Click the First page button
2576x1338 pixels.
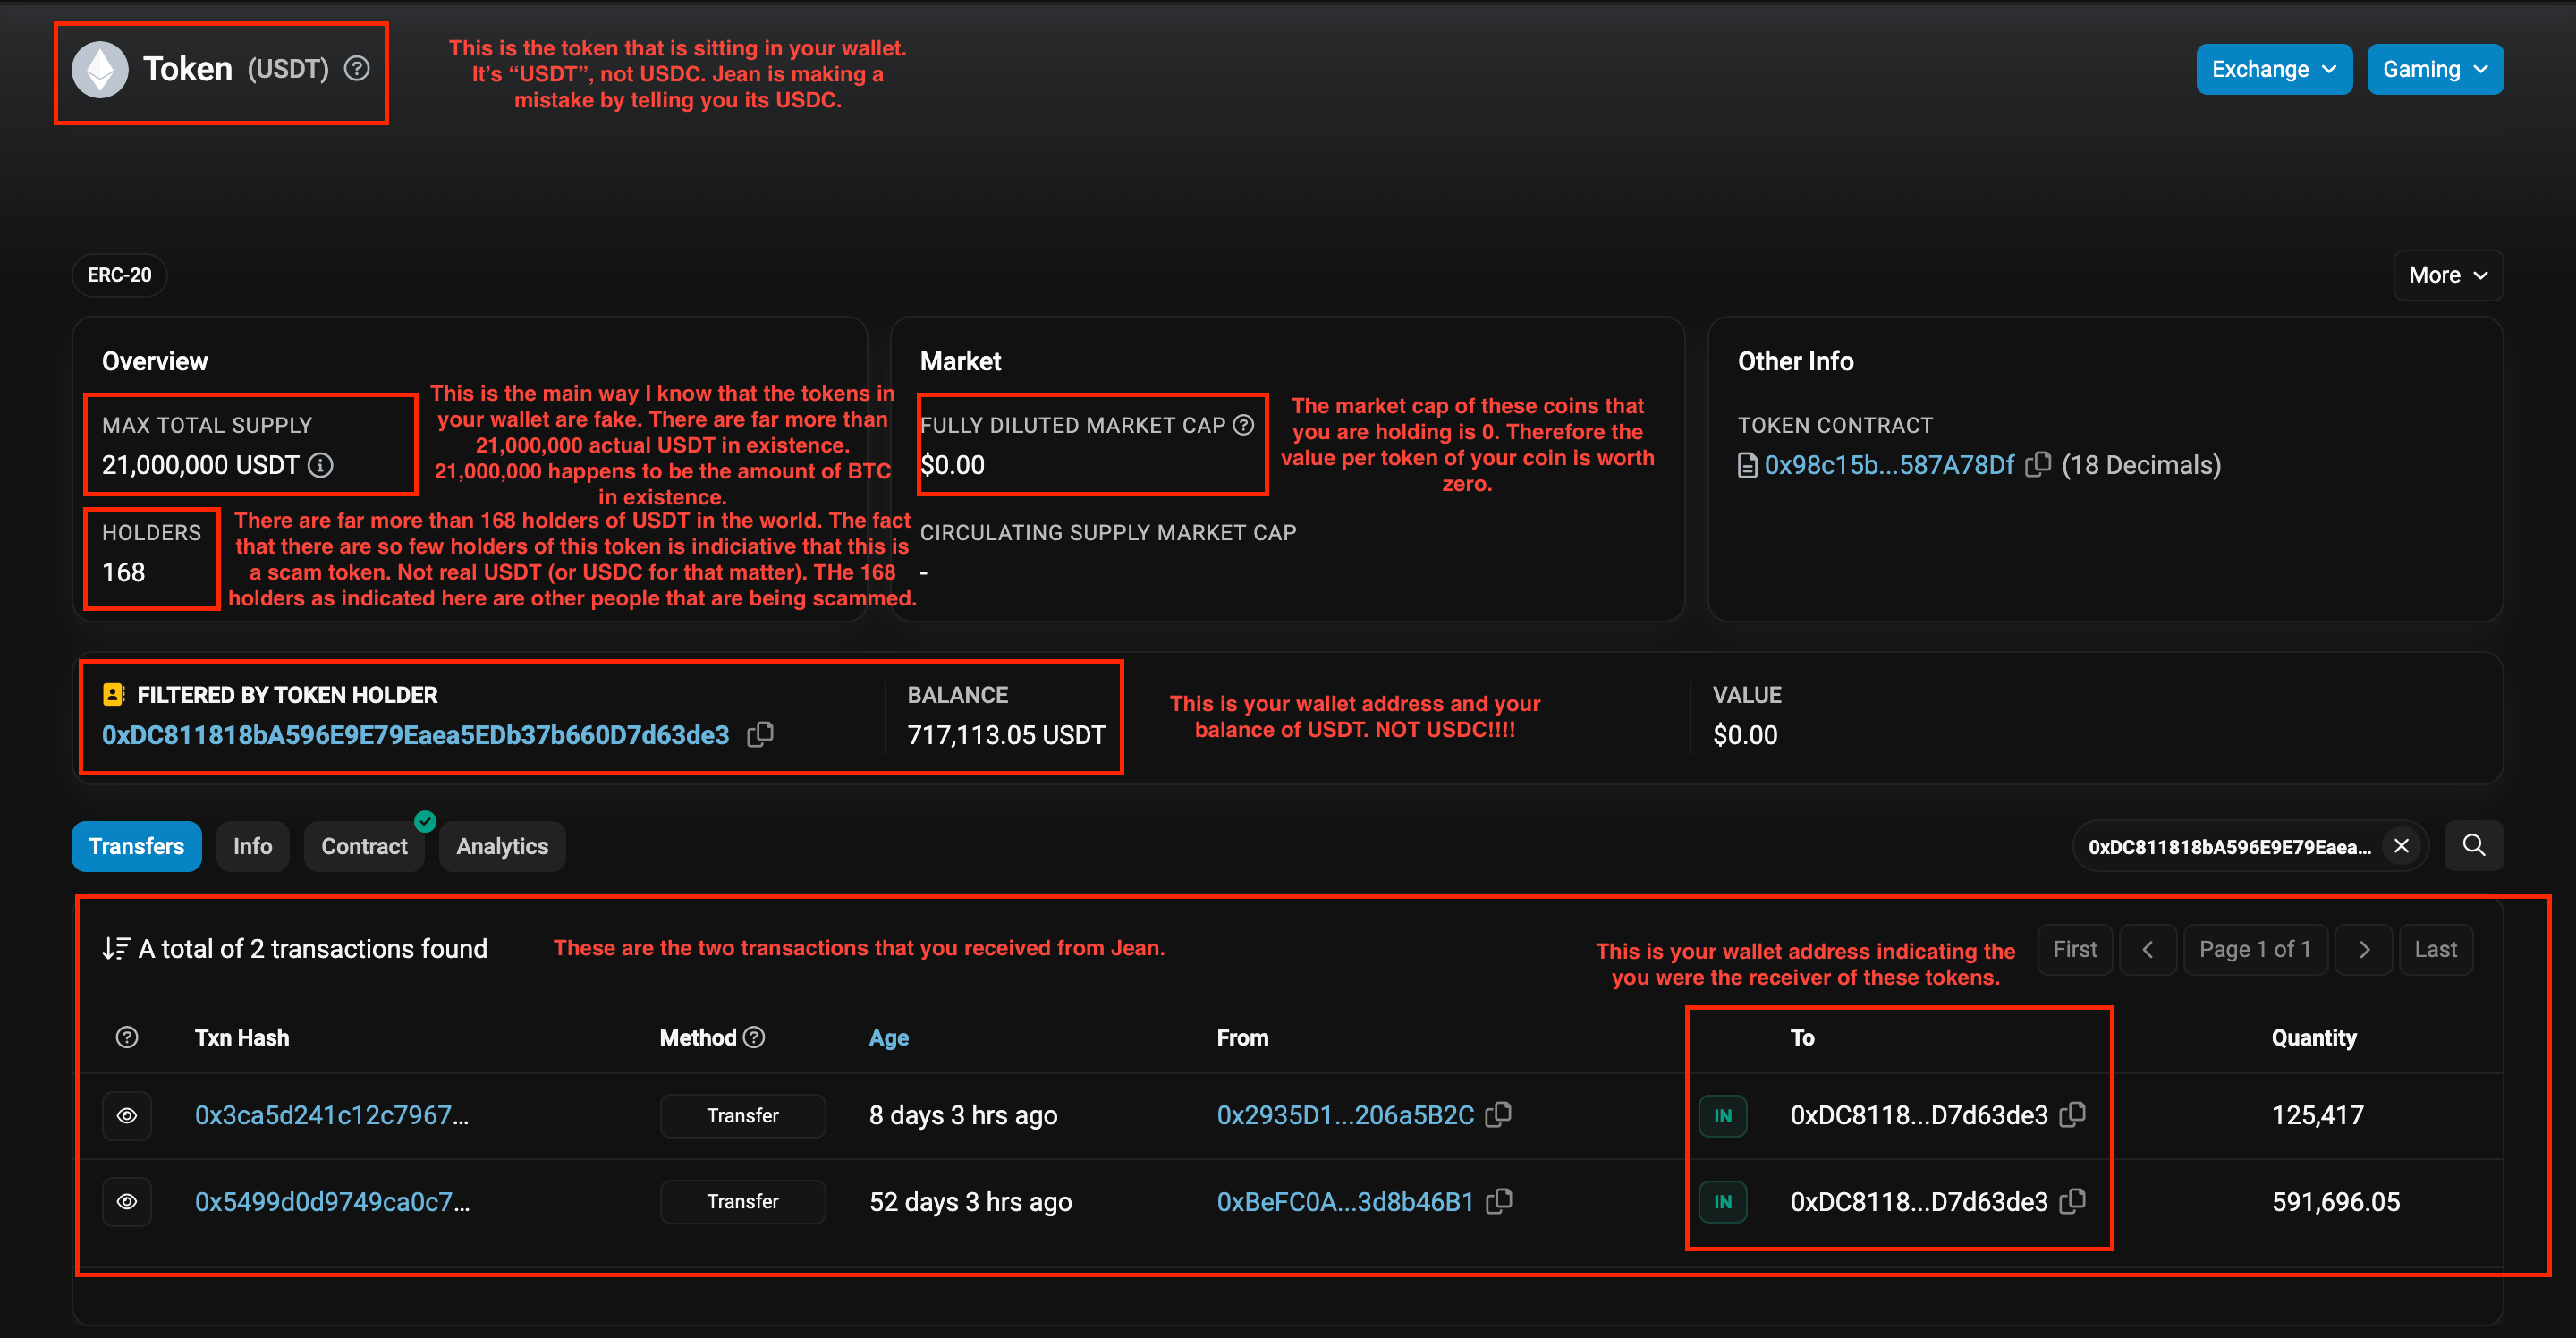pyautogui.click(x=2074, y=949)
